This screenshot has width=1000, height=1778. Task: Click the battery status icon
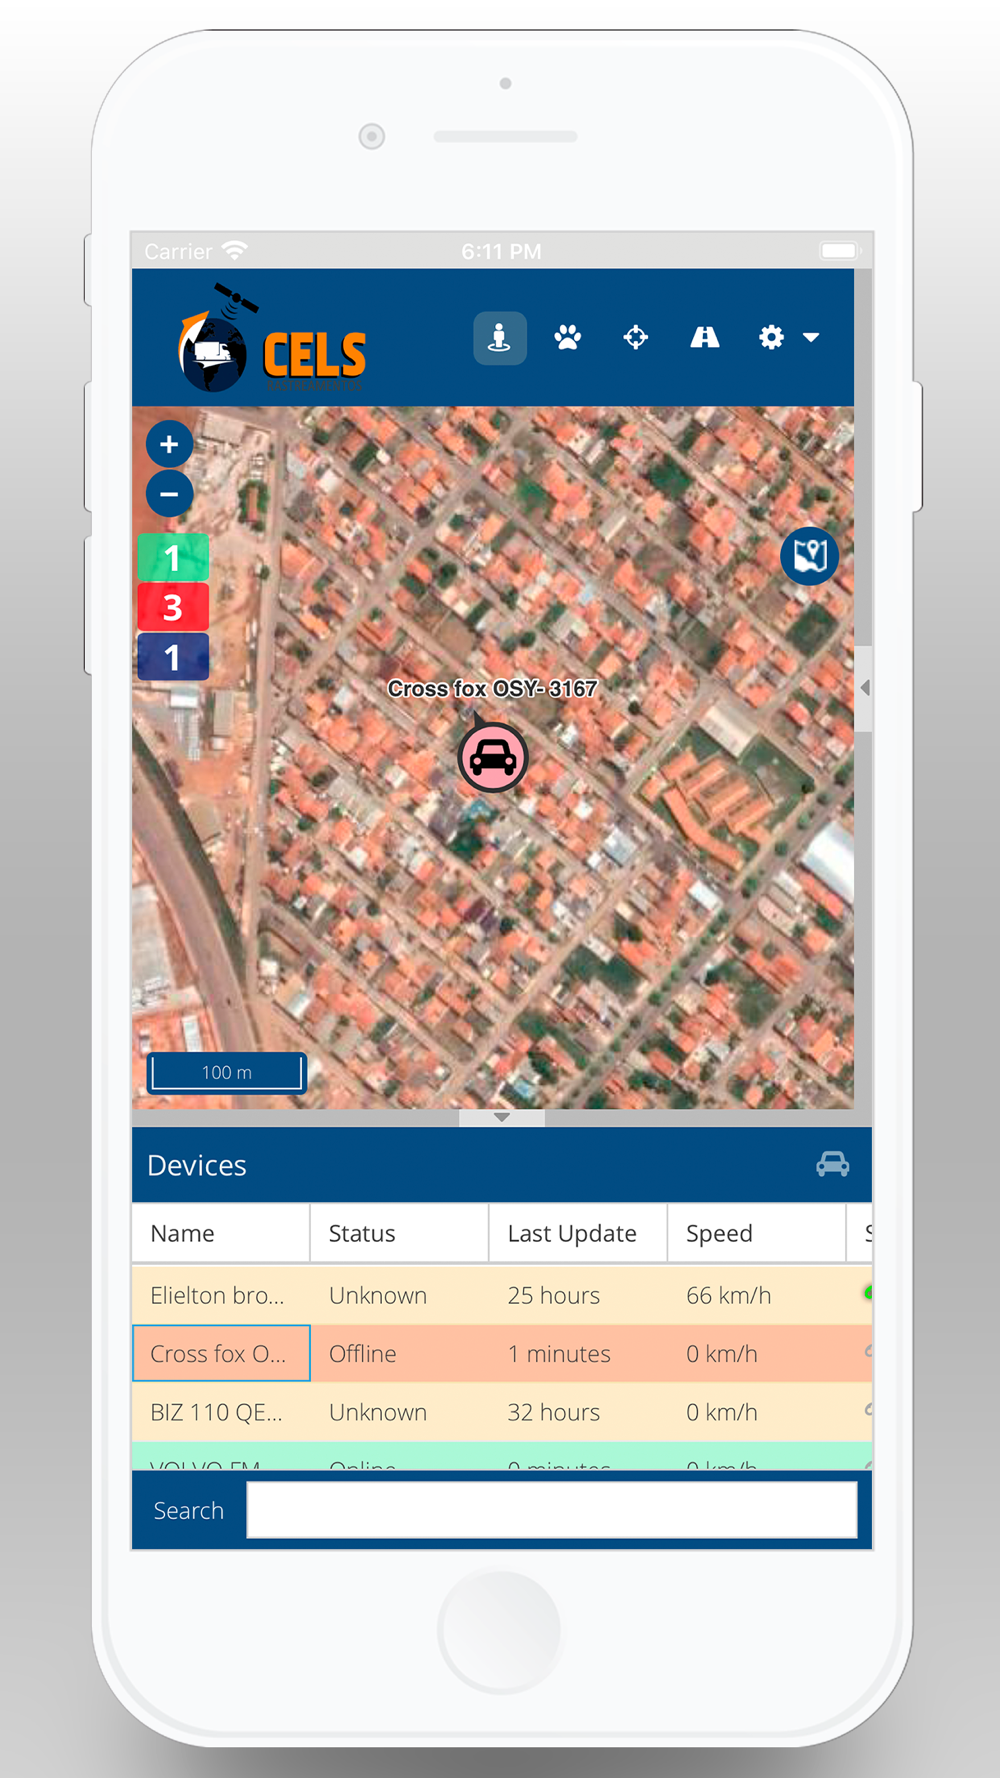point(840,250)
